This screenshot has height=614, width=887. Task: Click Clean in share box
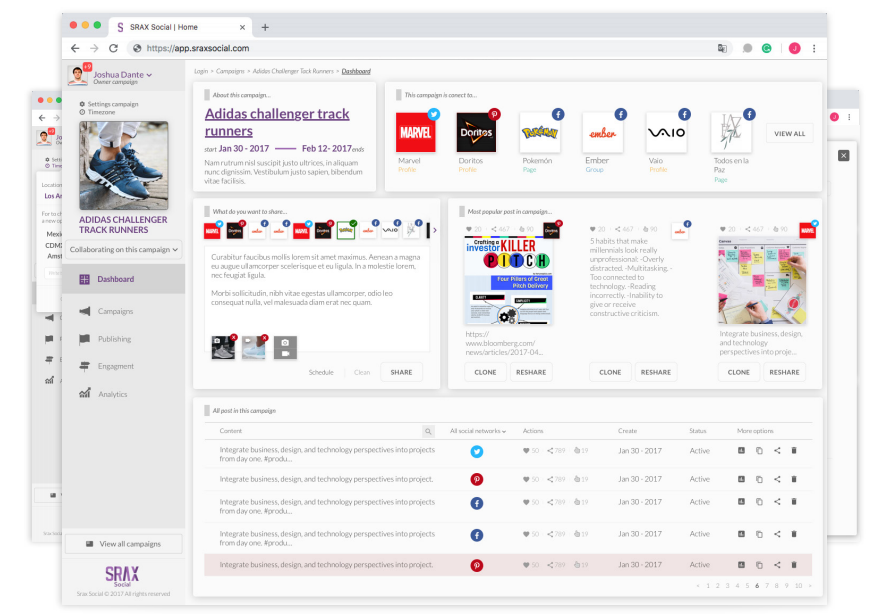coord(362,372)
